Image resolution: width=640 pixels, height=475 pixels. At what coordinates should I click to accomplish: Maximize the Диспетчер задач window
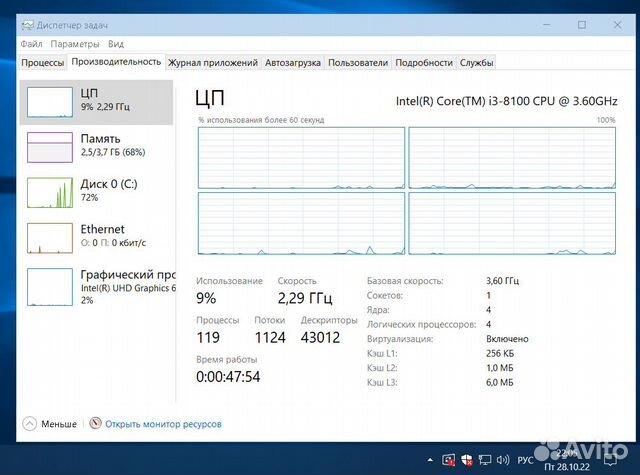pyautogui.click(x=582, y=25)
